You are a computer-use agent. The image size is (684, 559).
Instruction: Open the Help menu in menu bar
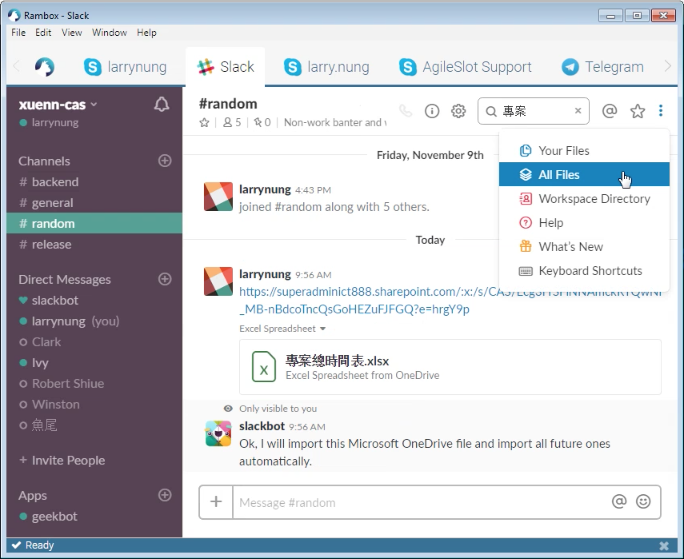point(147,33)
